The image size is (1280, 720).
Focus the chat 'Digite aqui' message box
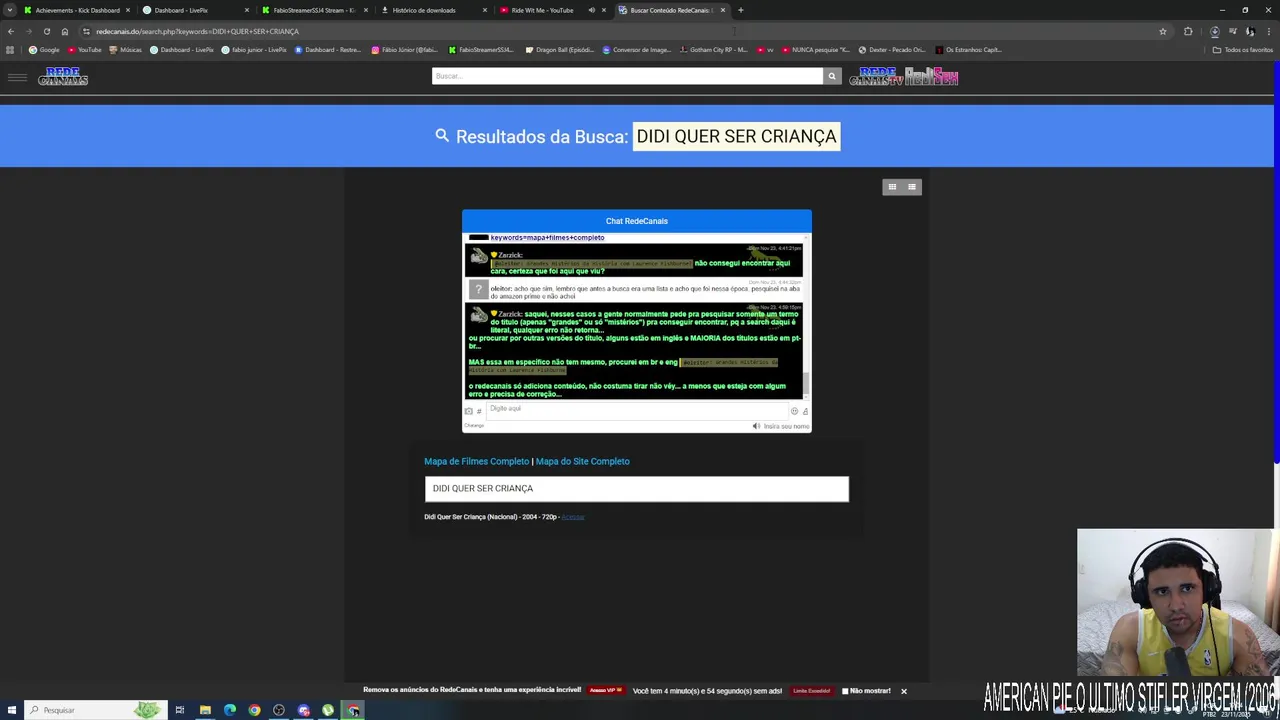(636, 409)
